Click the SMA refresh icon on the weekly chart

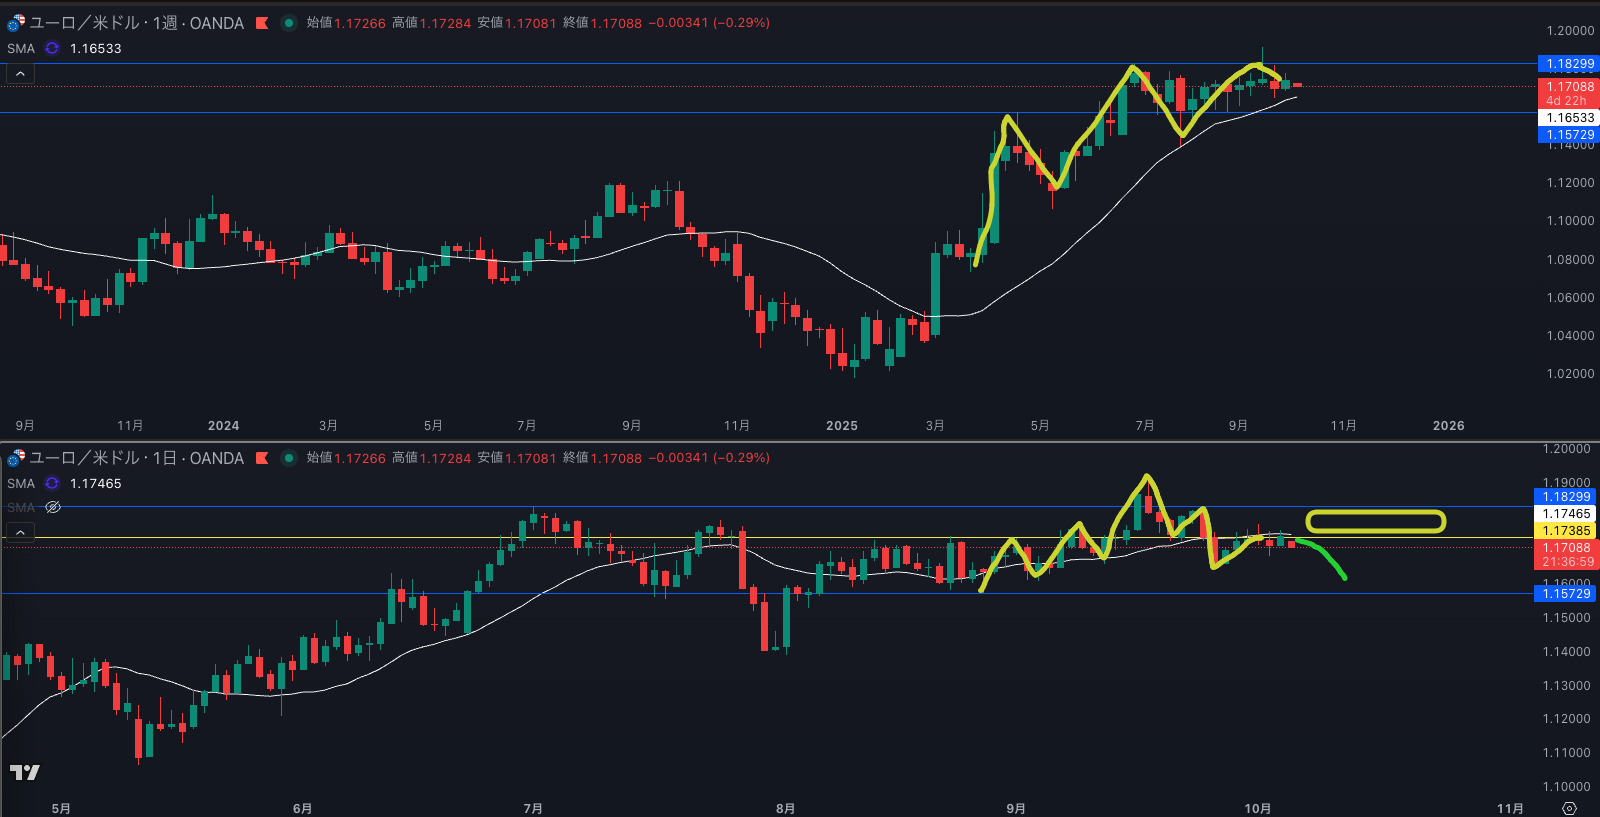[52, 48]
